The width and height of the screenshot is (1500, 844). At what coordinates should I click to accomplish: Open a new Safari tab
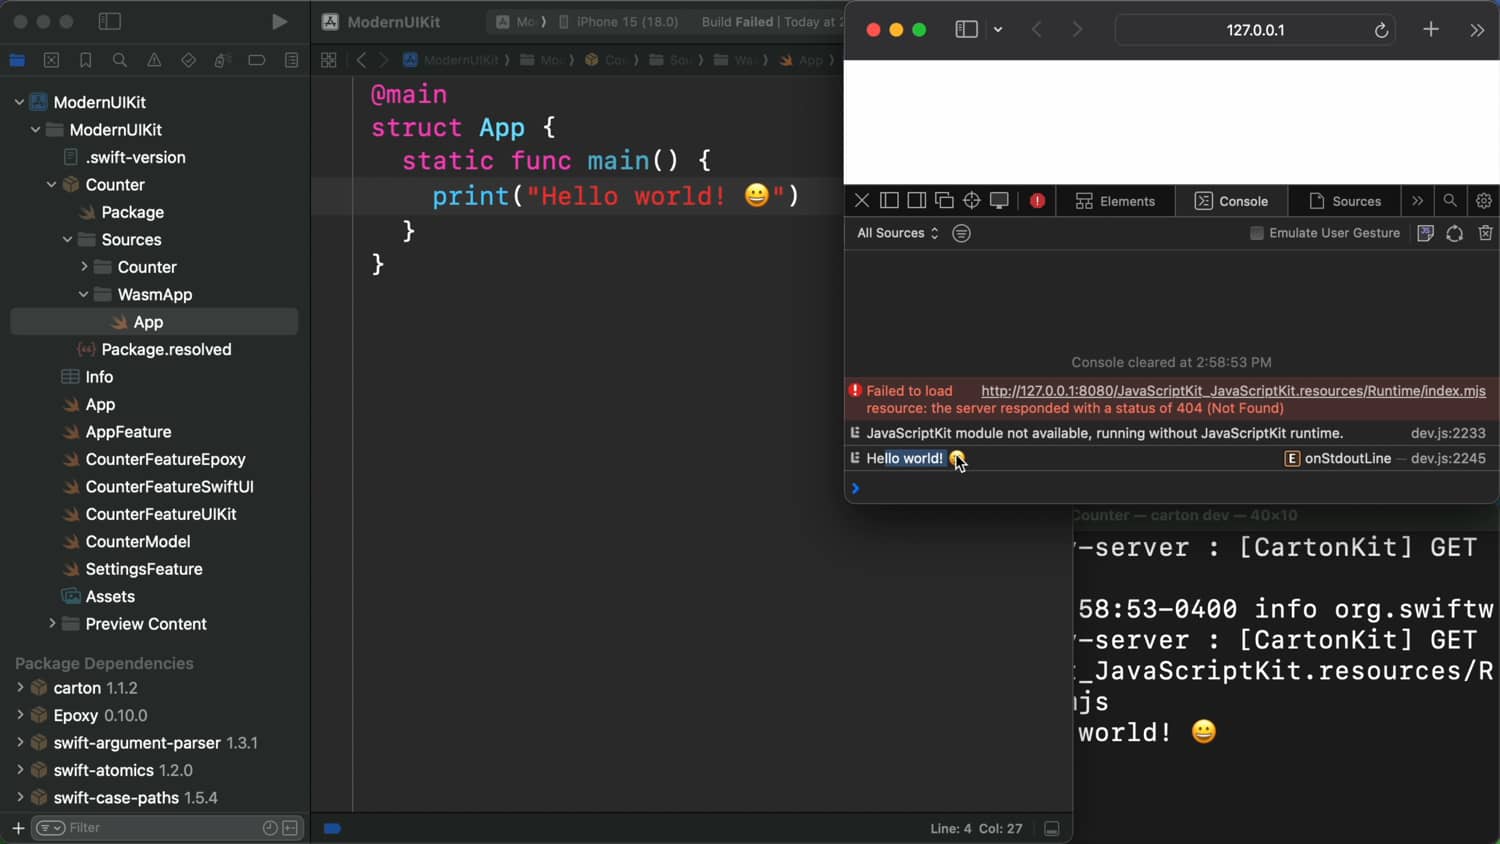coord(1431,30)
